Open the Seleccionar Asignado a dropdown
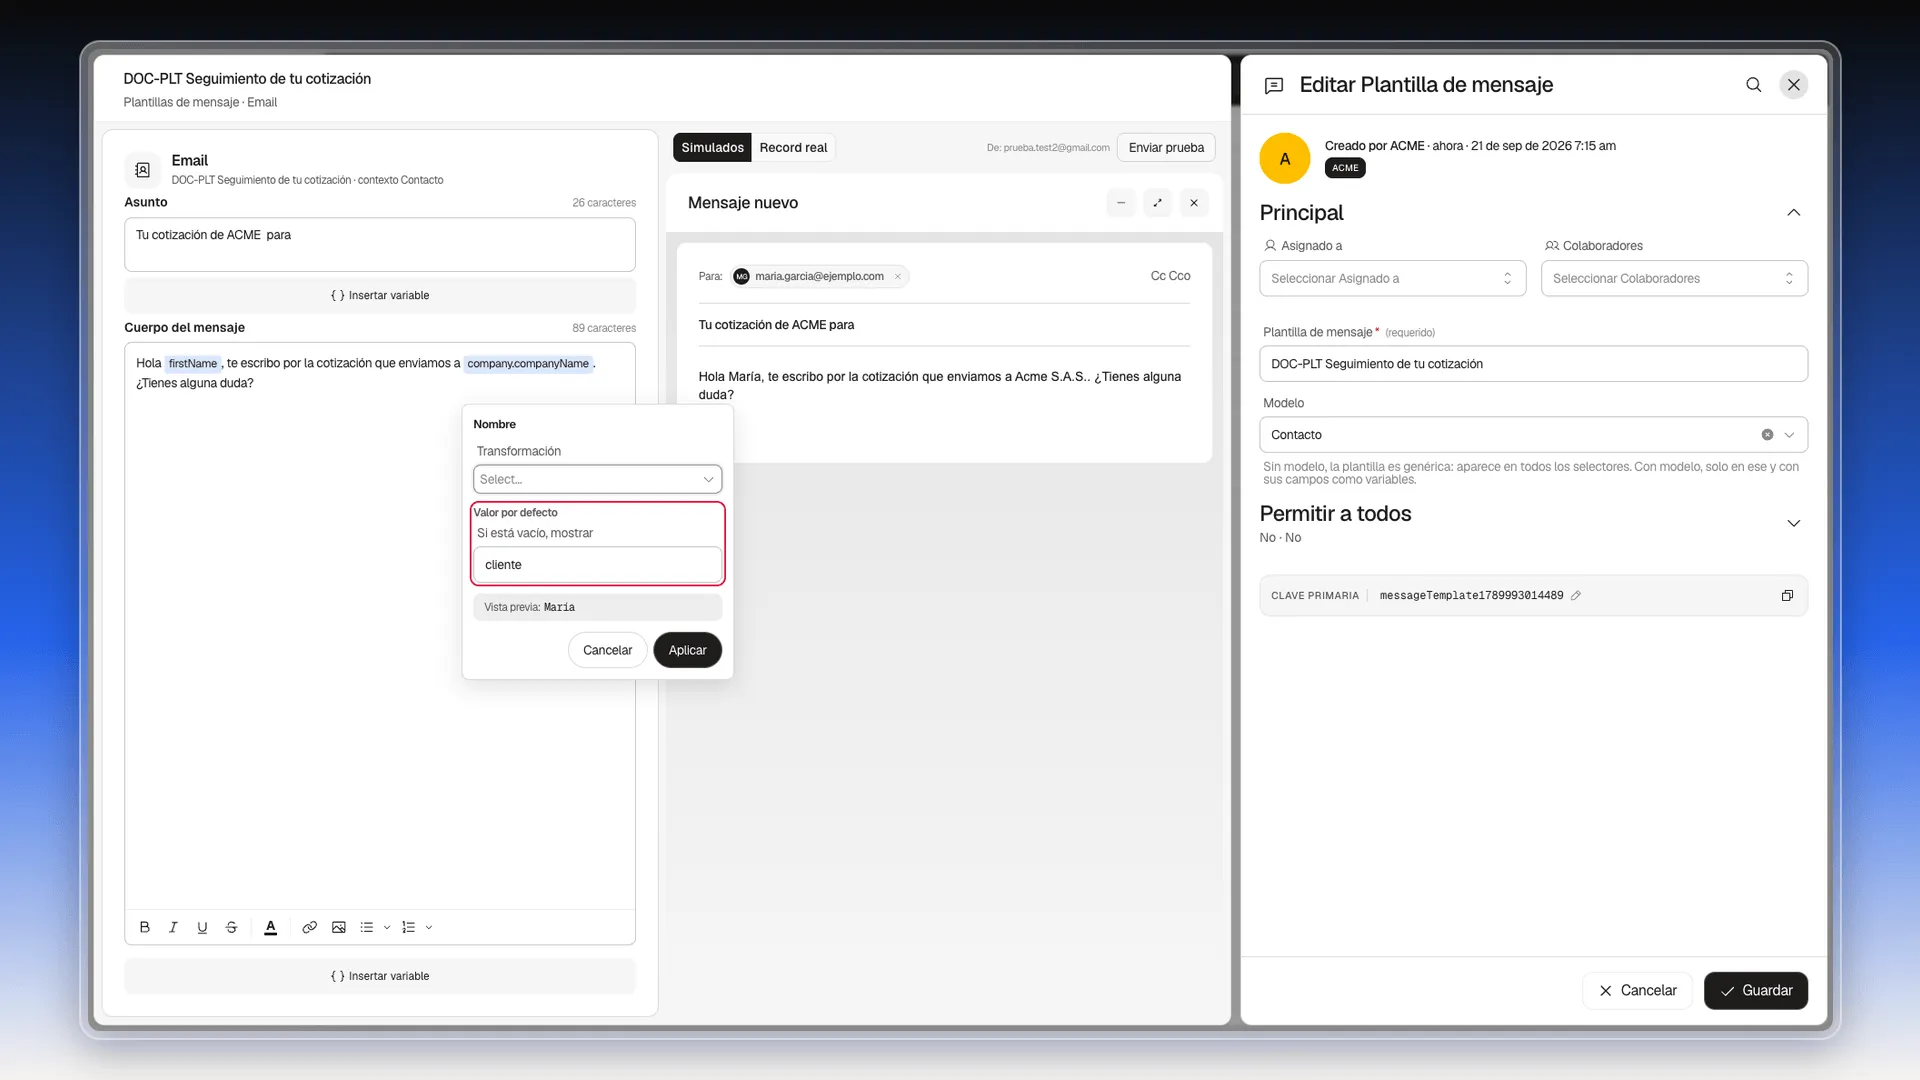This screenshot has height=1080, width=1920. 1392,278
